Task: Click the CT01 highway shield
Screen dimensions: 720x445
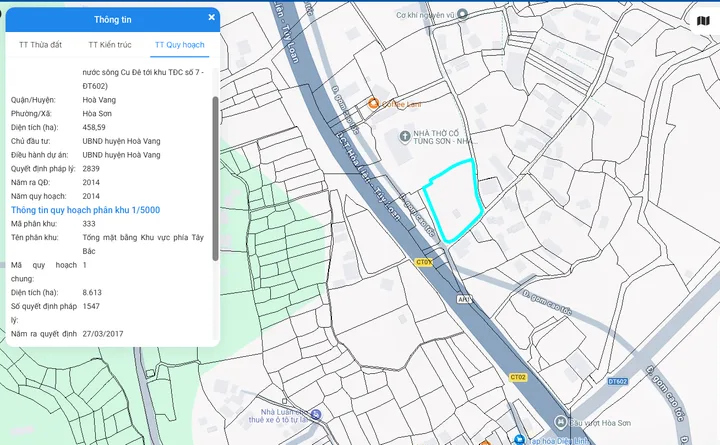Action: click(423, 262)
